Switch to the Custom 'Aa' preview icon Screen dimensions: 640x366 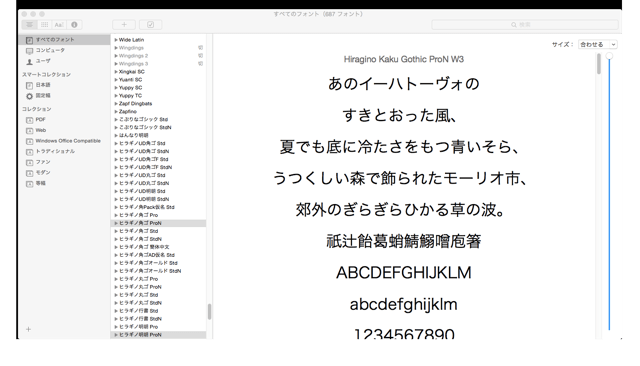(59, 25)
